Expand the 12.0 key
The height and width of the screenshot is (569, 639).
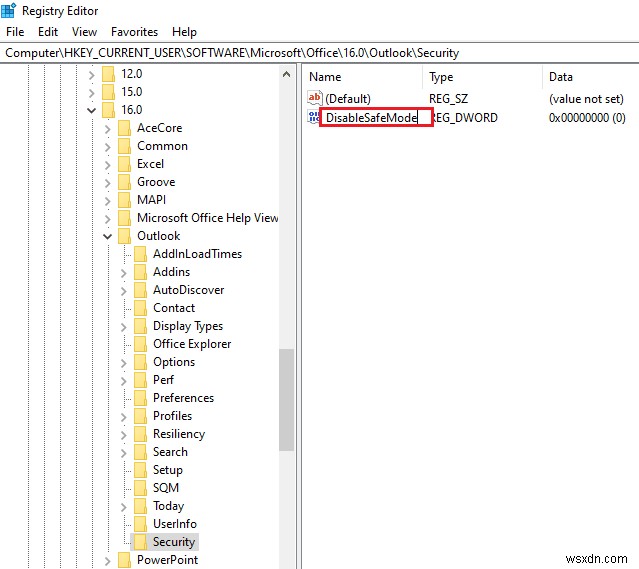pyautogui.click(x=92, y=75)
